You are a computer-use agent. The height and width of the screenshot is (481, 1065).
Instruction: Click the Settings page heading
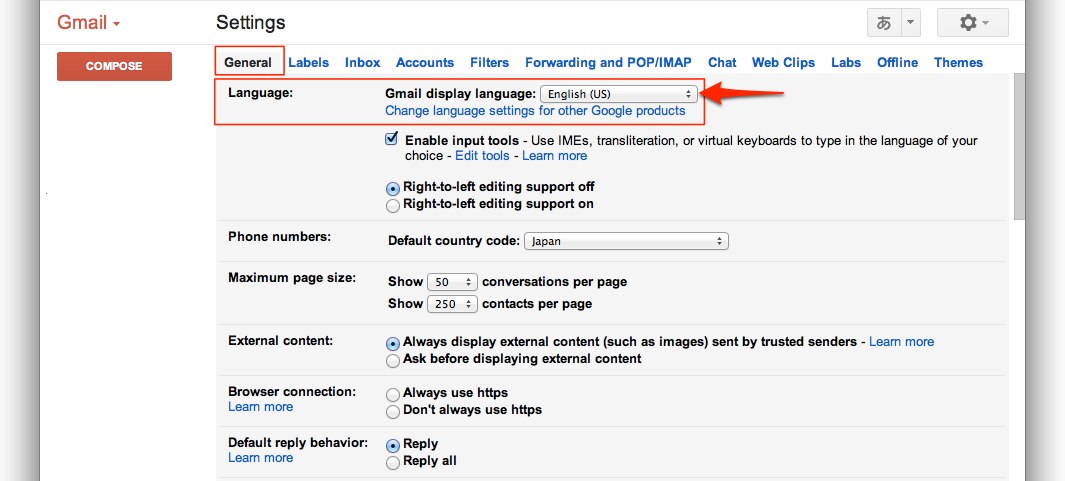251,22
